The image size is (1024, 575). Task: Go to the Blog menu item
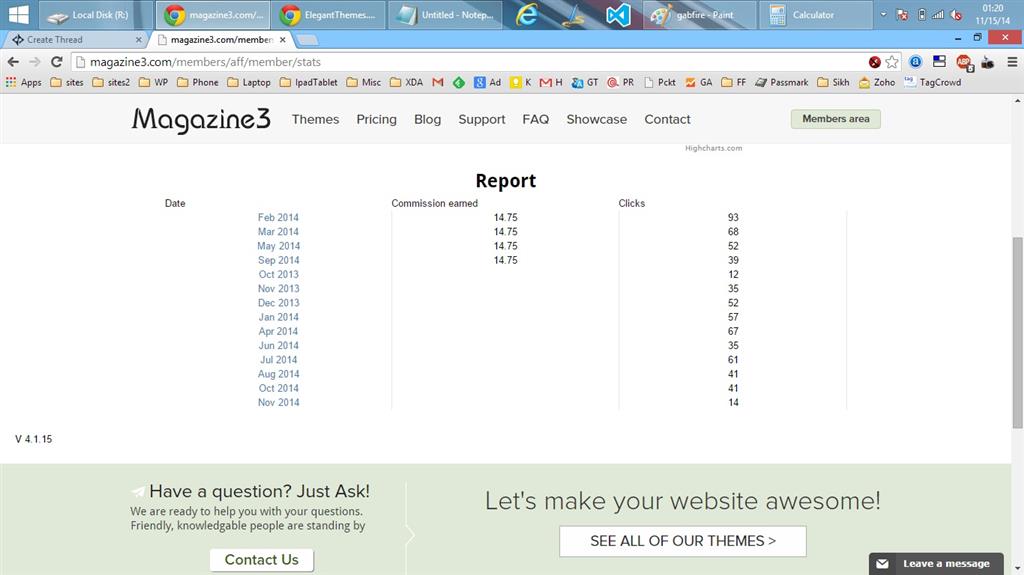tap(428, 120)
